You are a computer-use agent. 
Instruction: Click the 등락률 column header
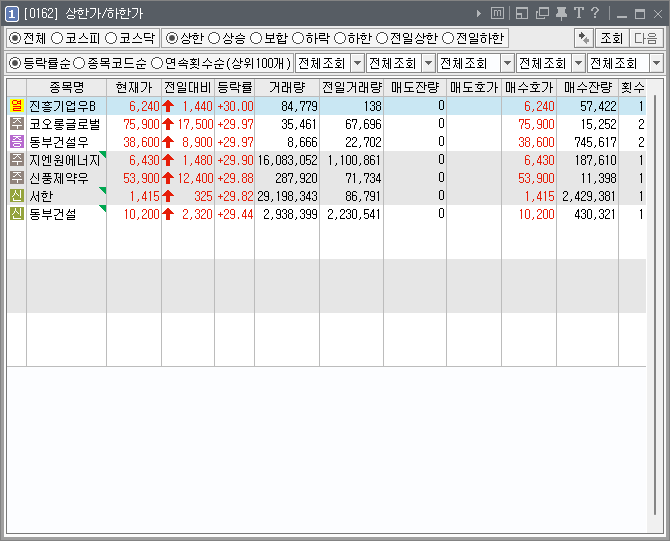coord(235,88)
